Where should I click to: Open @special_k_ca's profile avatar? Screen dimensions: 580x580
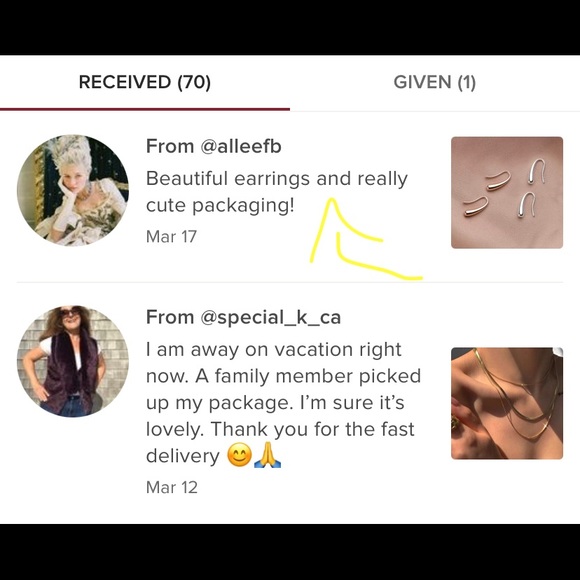[x=73, y=361]
